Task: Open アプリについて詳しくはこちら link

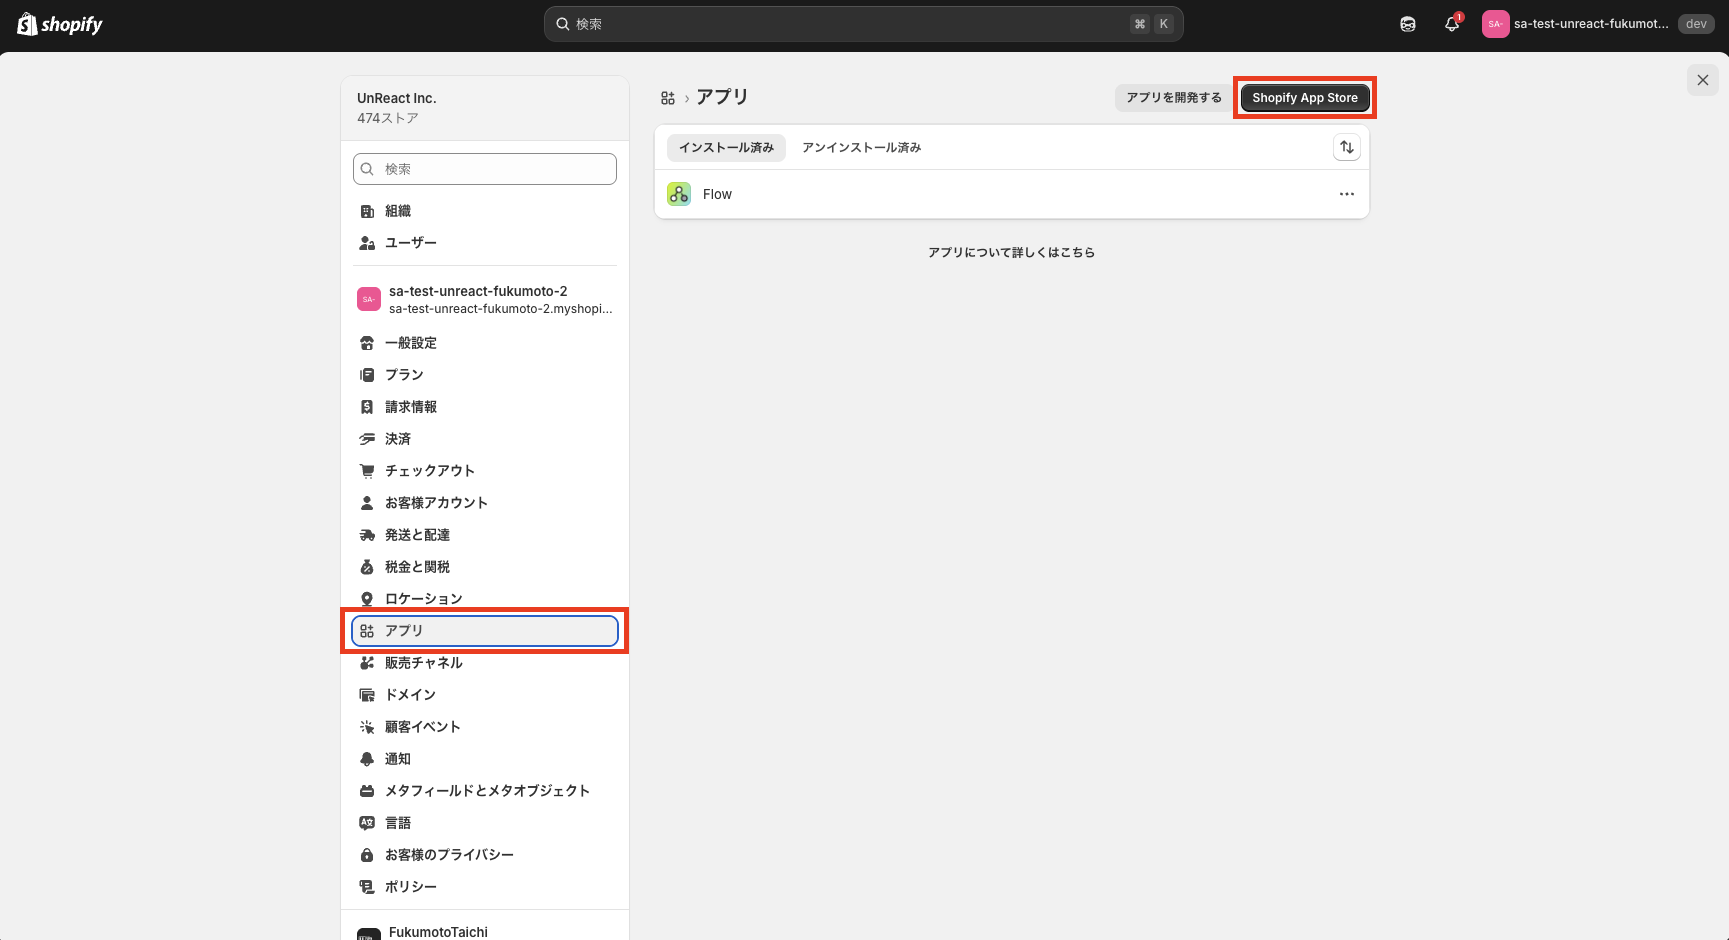Action: (1011, 253)
